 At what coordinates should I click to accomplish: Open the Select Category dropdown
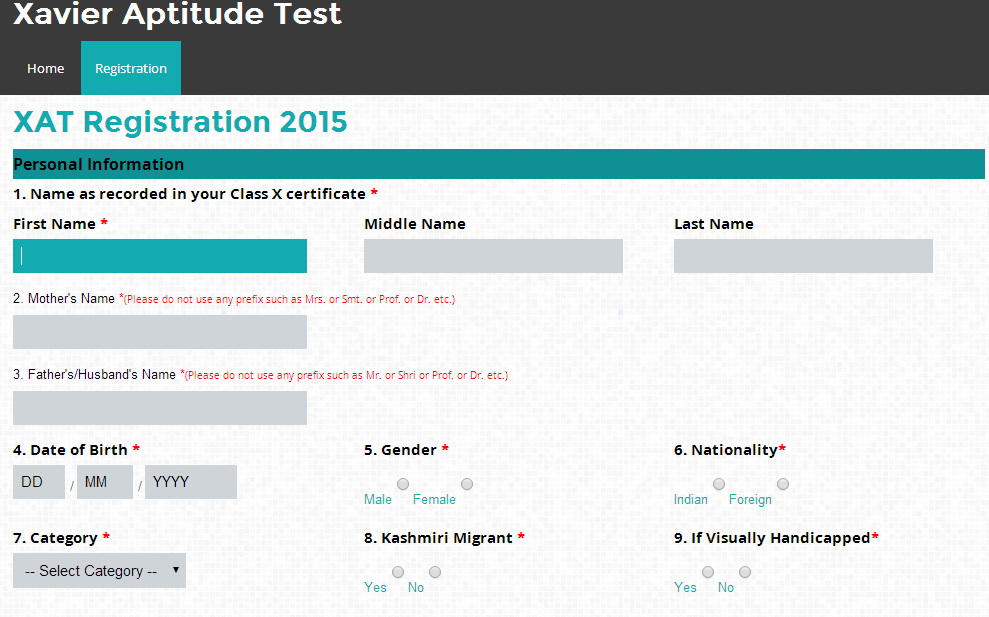click(x=98, y=570)
